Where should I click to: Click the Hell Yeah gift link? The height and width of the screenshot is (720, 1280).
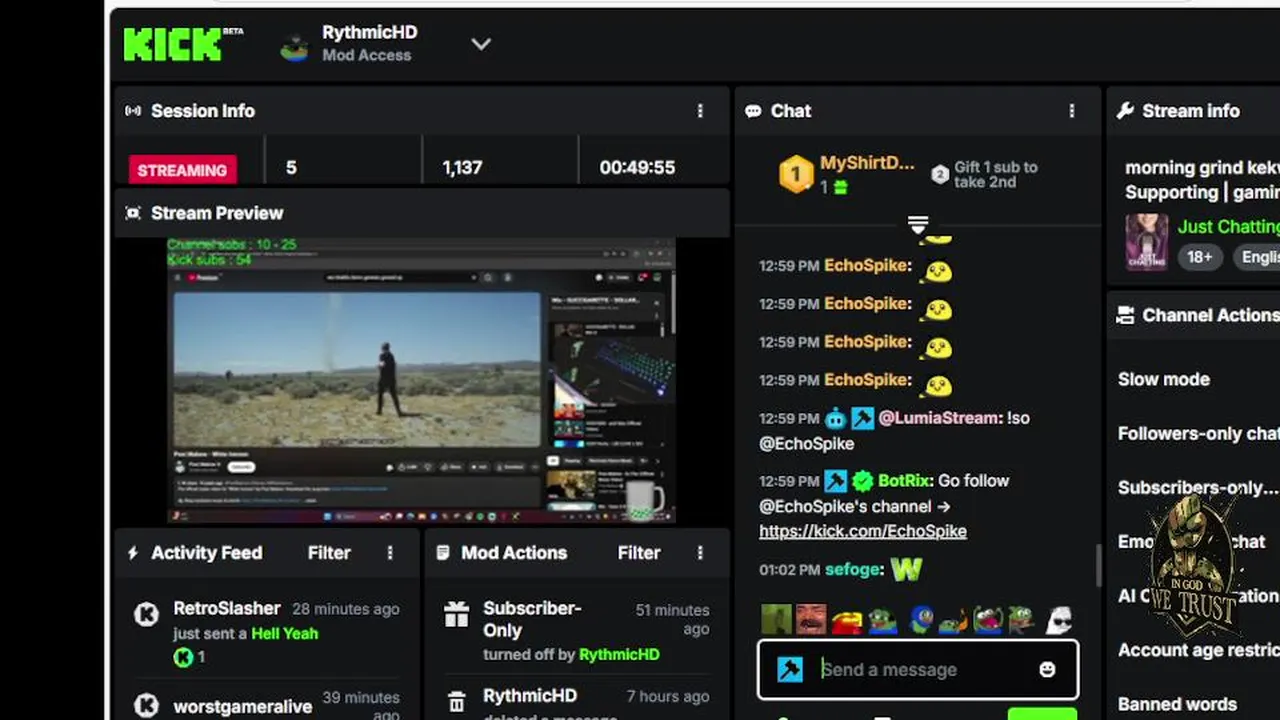point(284,633)
